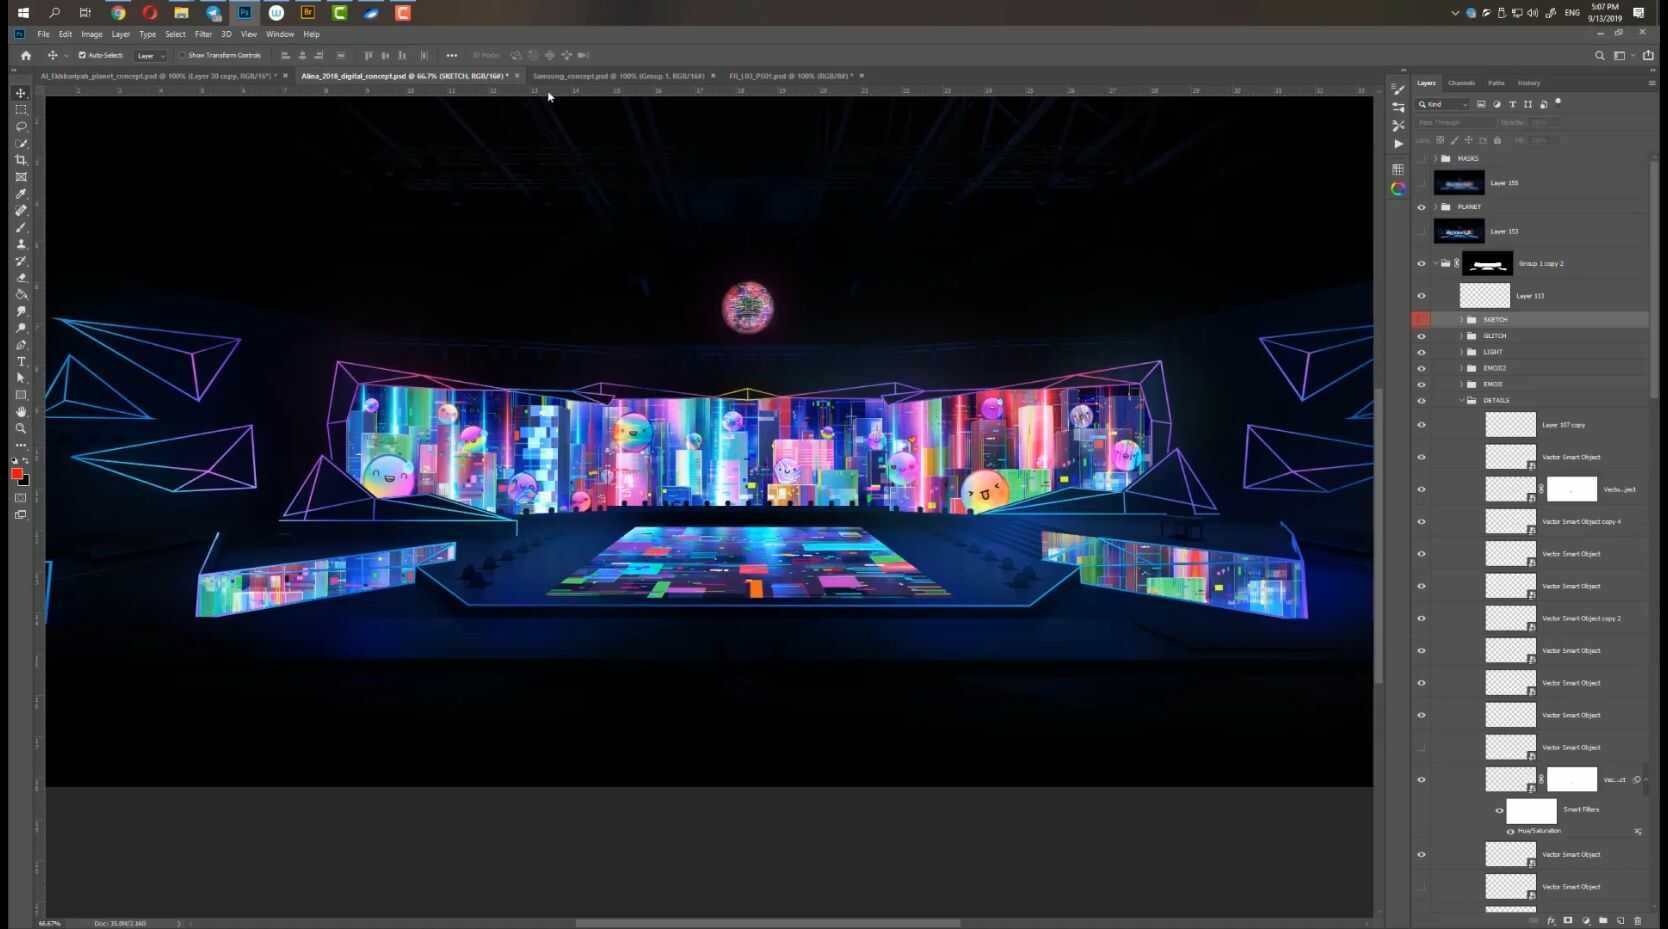Expand the PLANET group
This screenshot has height=929, width=1668.
pos(1436,207)
